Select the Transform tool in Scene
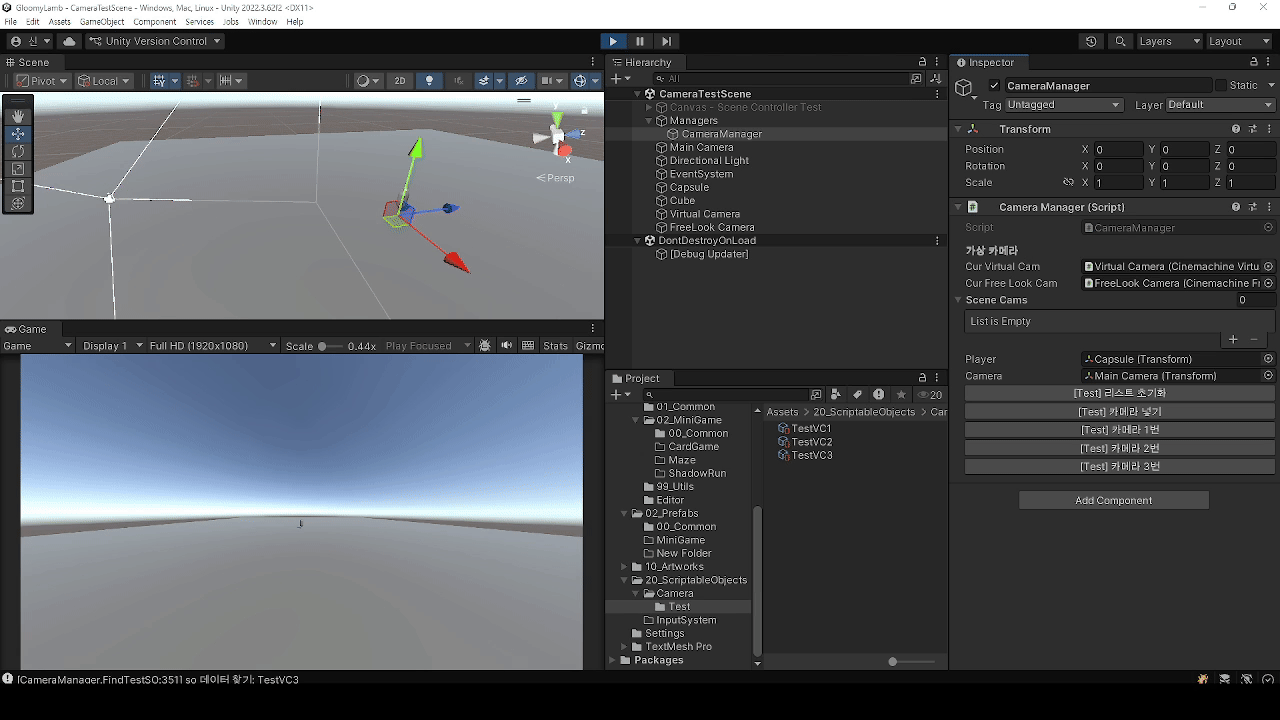Image resolution: width=1280 pixels, height=720 pixels. click(18, 203)
